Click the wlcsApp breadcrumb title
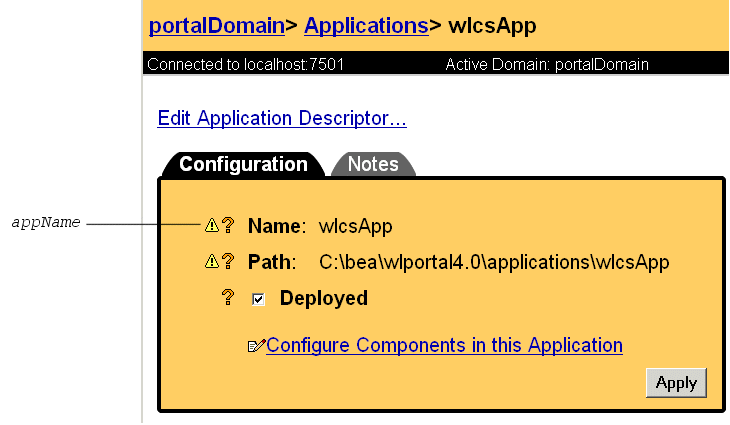The image size is (730, 425). click(x=492, y=26)
